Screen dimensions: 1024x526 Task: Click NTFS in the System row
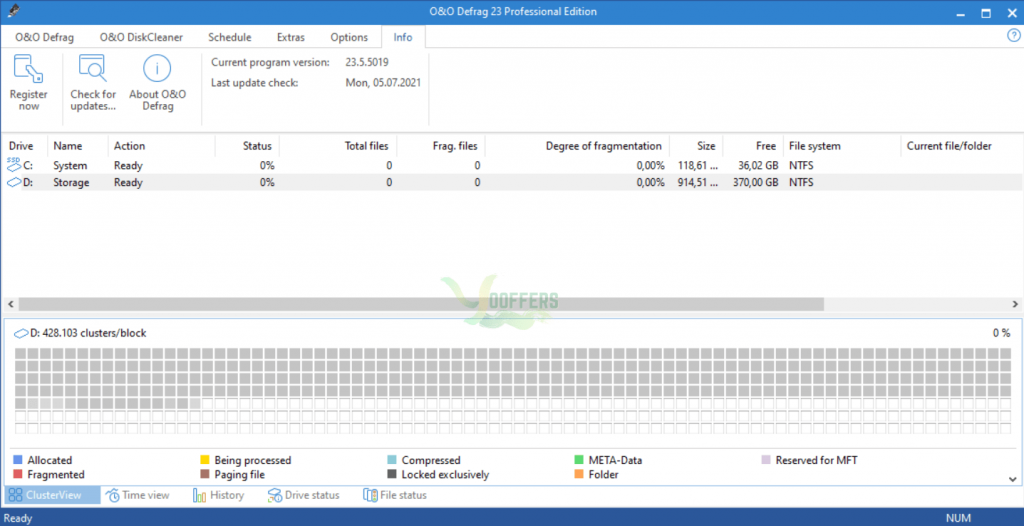pos(801,165)
